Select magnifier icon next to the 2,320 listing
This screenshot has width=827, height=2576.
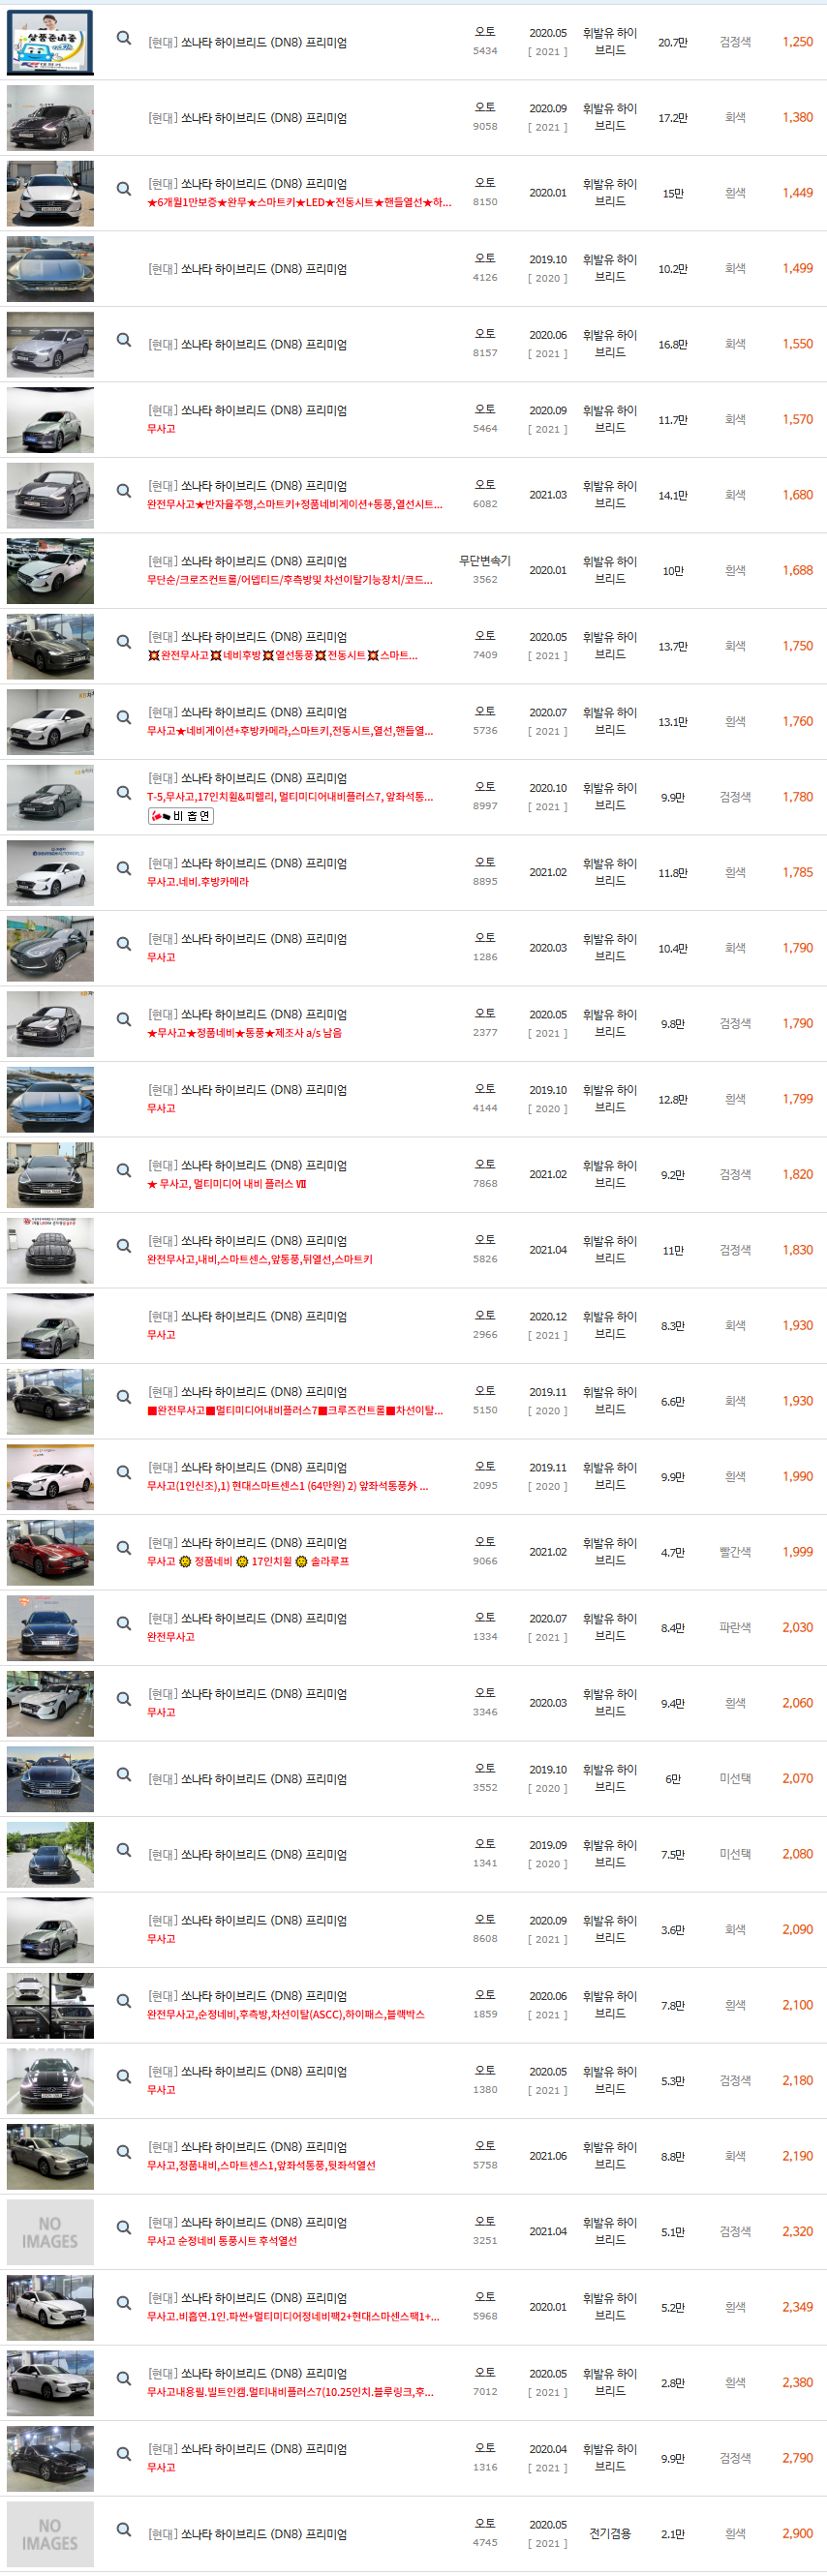tap(124, 2227)
